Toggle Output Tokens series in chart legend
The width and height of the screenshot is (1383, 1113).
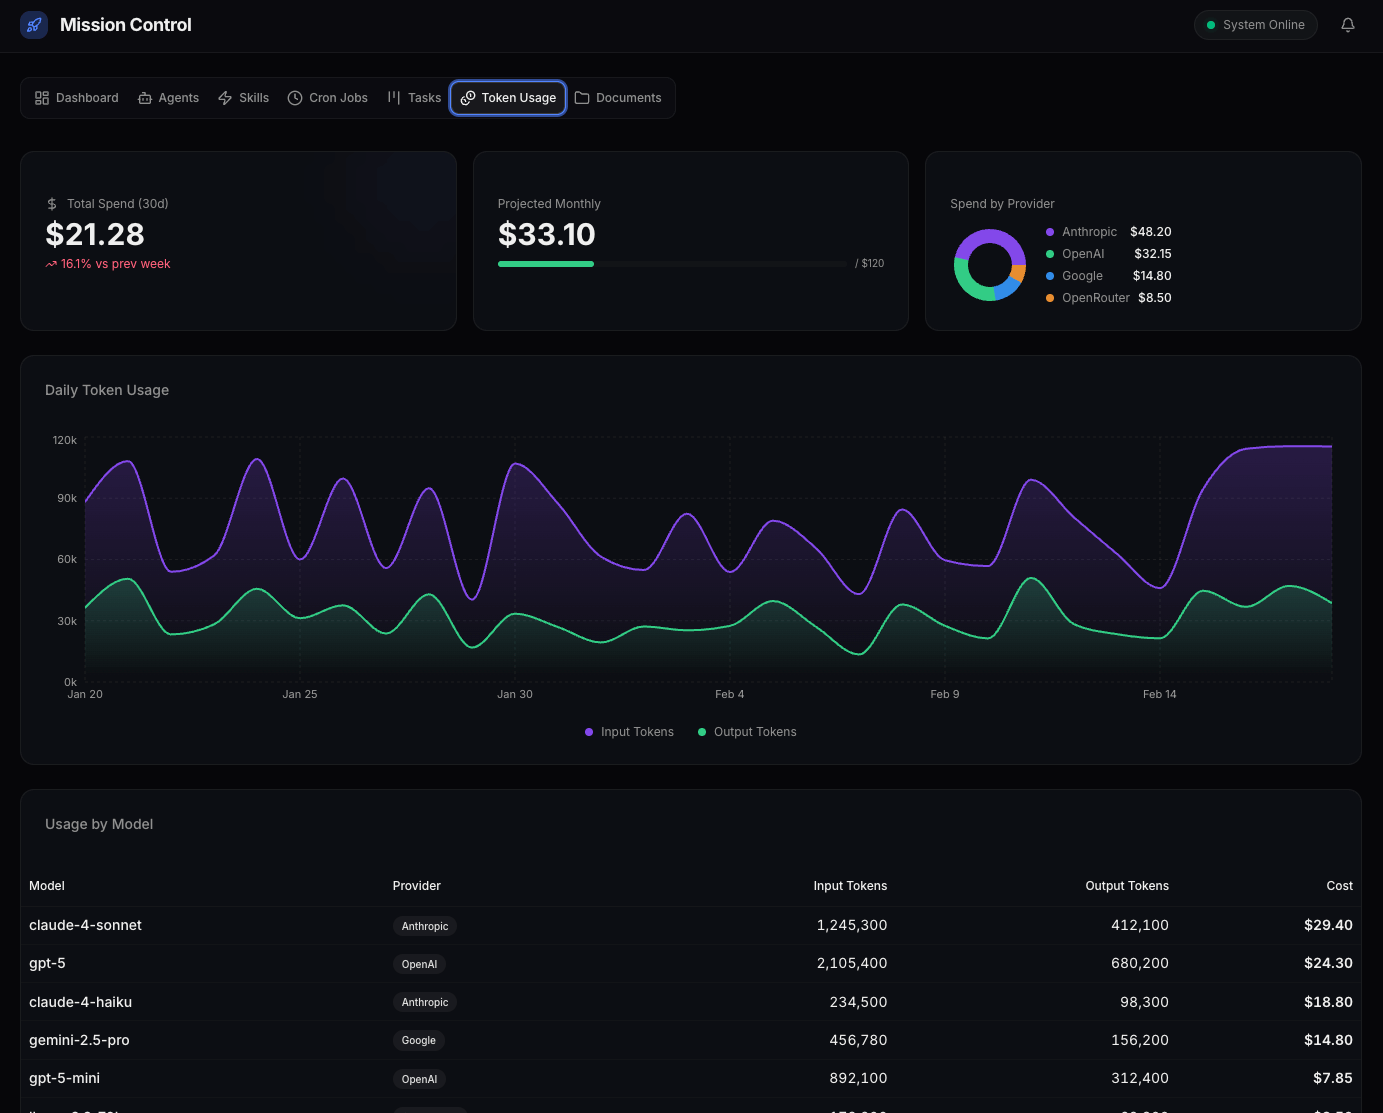tap(747, 732)
